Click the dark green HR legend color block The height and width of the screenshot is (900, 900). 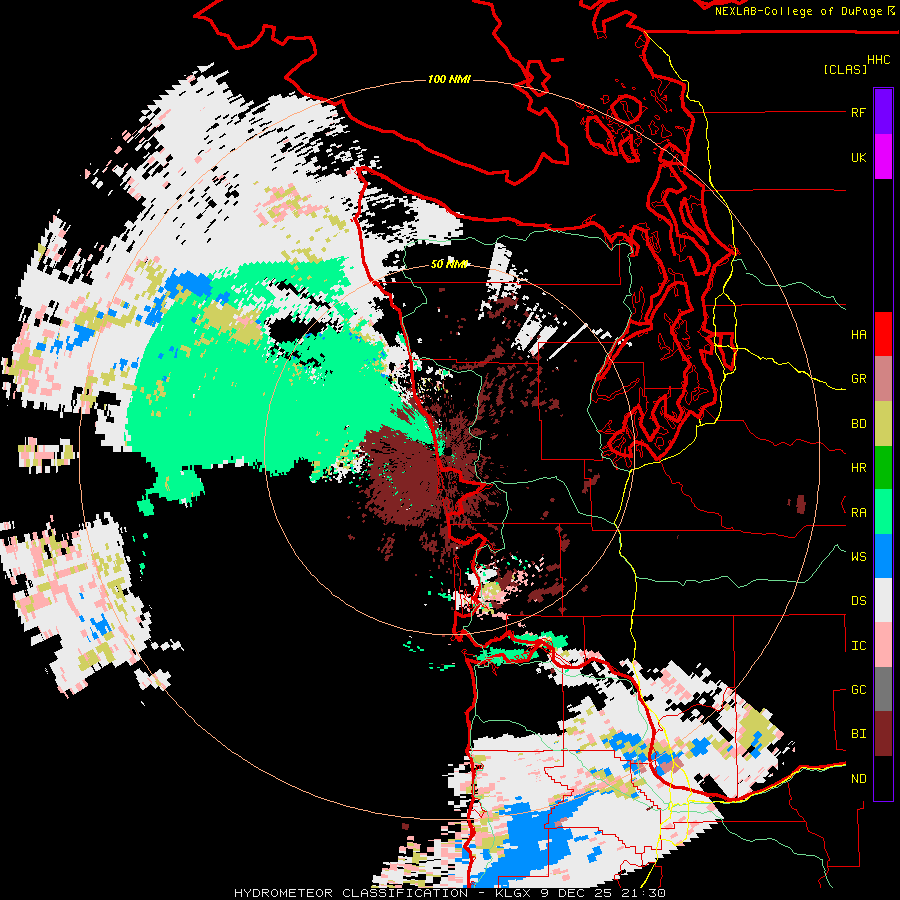883,468
